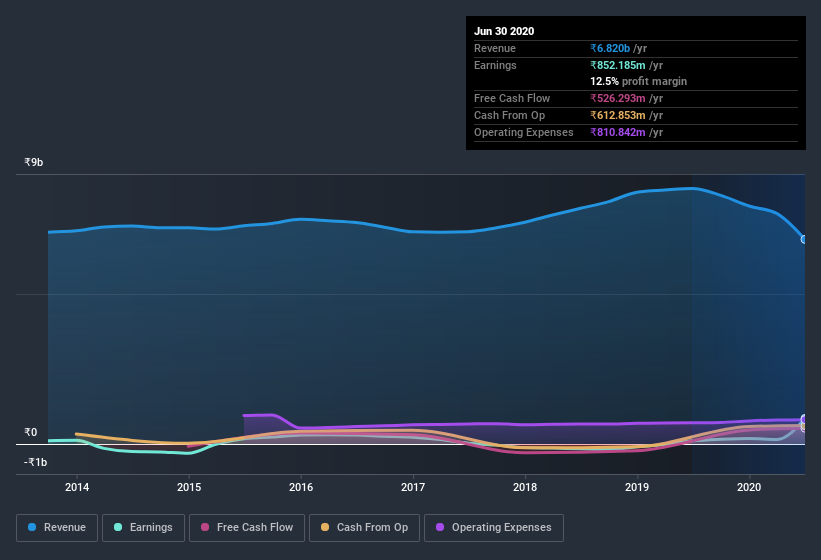Toggle the Free Cash Flow legend button
821x560 pixels.
247,528
